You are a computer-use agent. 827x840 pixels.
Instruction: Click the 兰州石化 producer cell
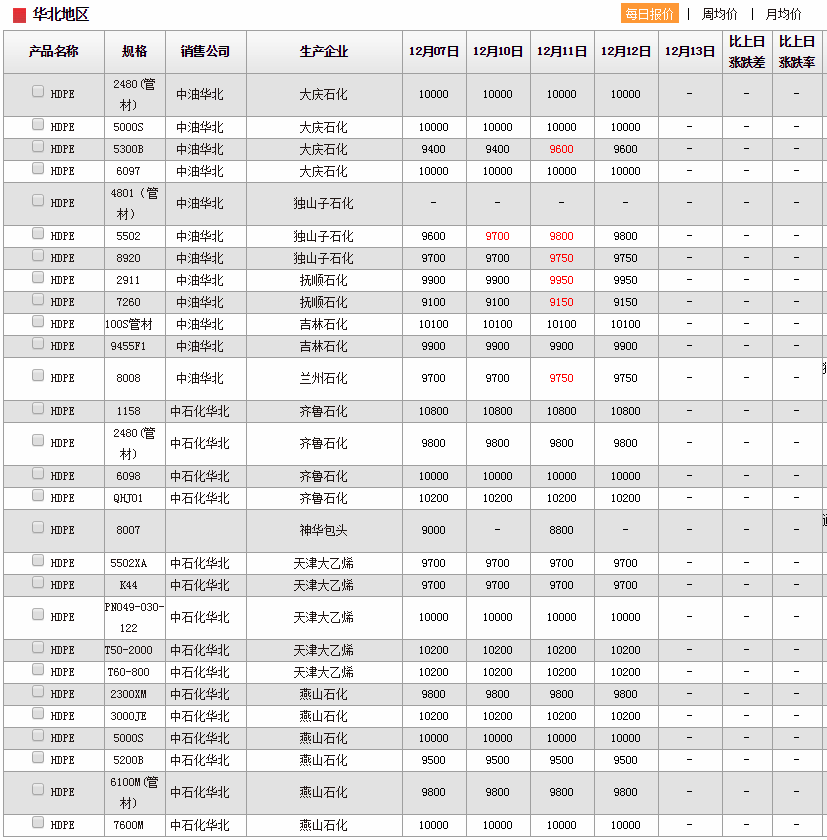pos(324,378)
